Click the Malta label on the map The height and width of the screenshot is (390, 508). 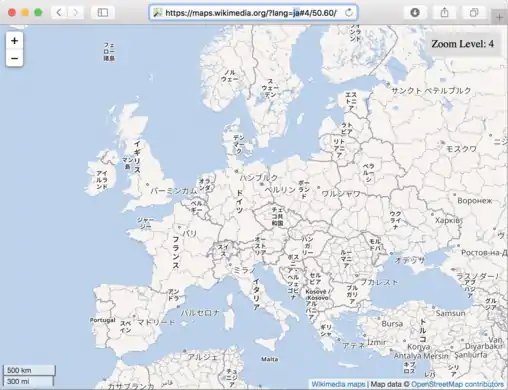coord(270,359)
